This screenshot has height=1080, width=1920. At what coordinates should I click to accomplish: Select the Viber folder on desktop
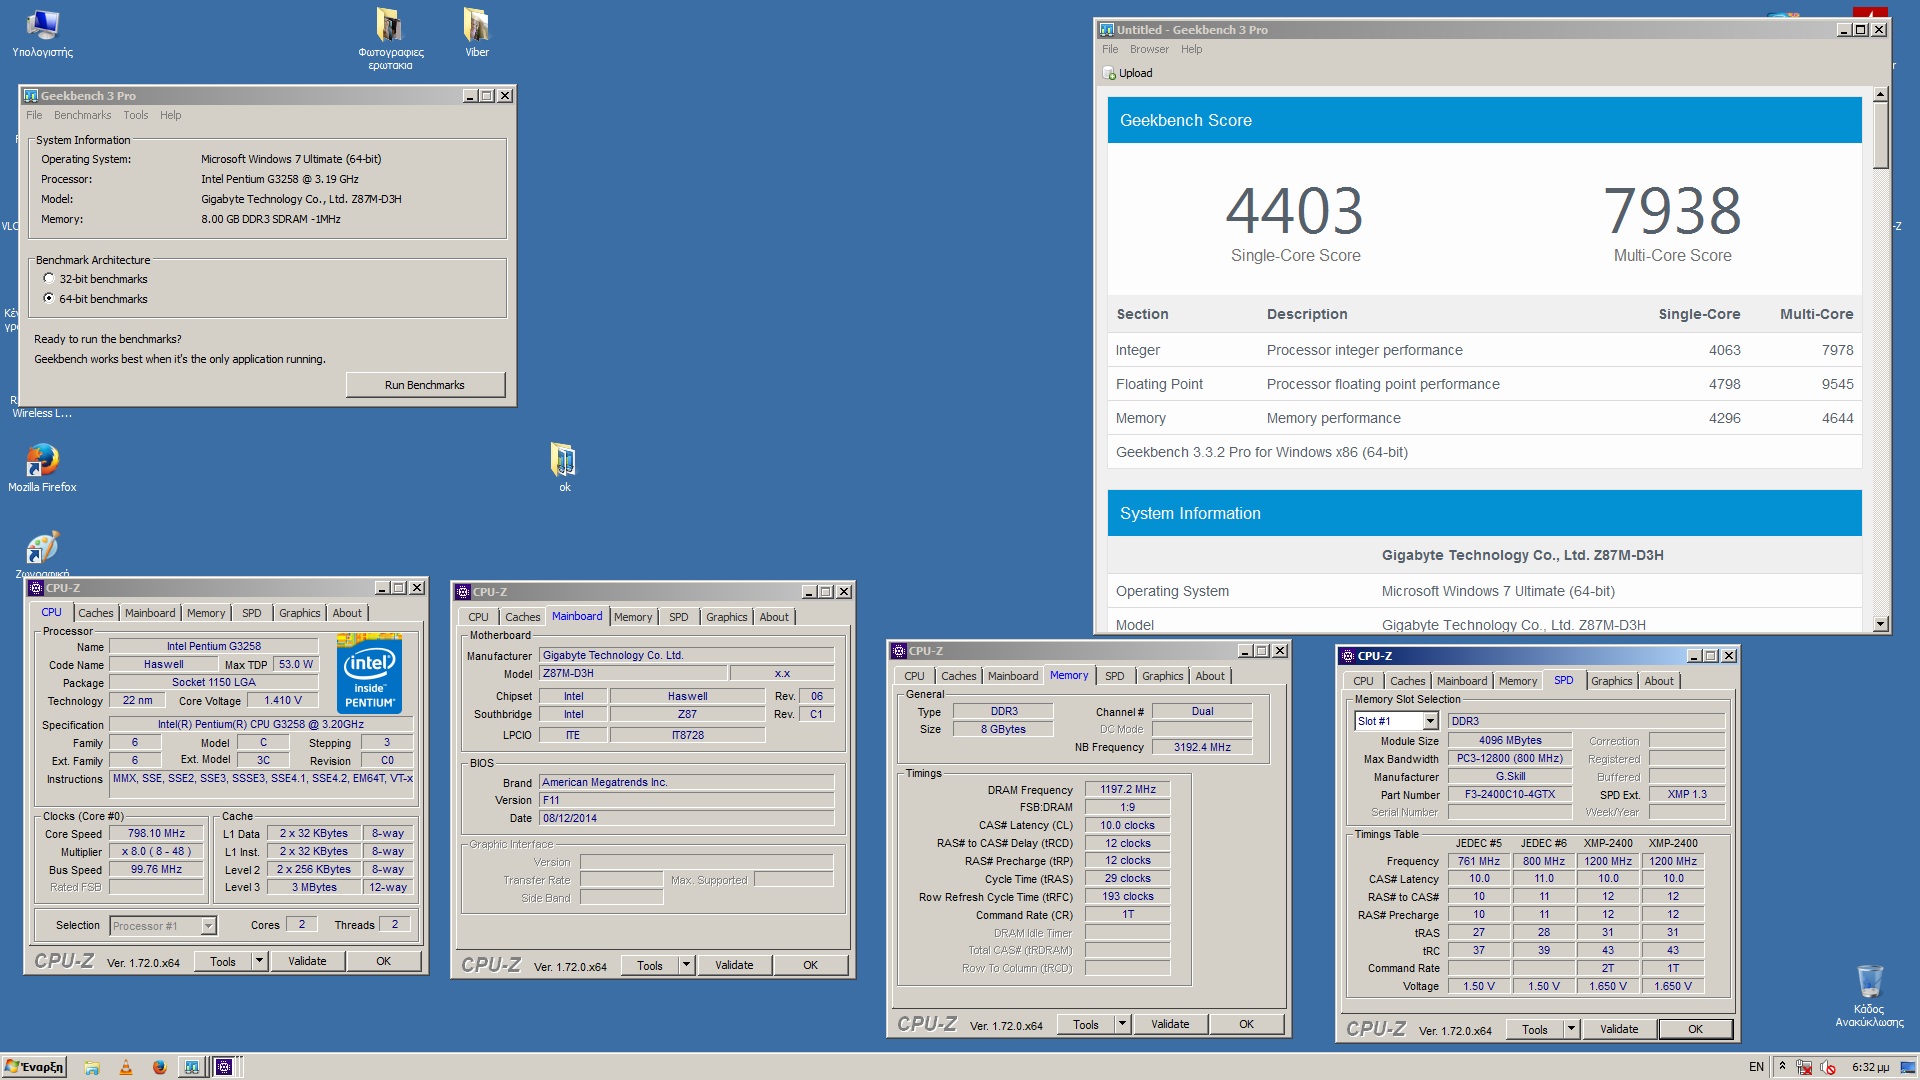tap(477, 32)
